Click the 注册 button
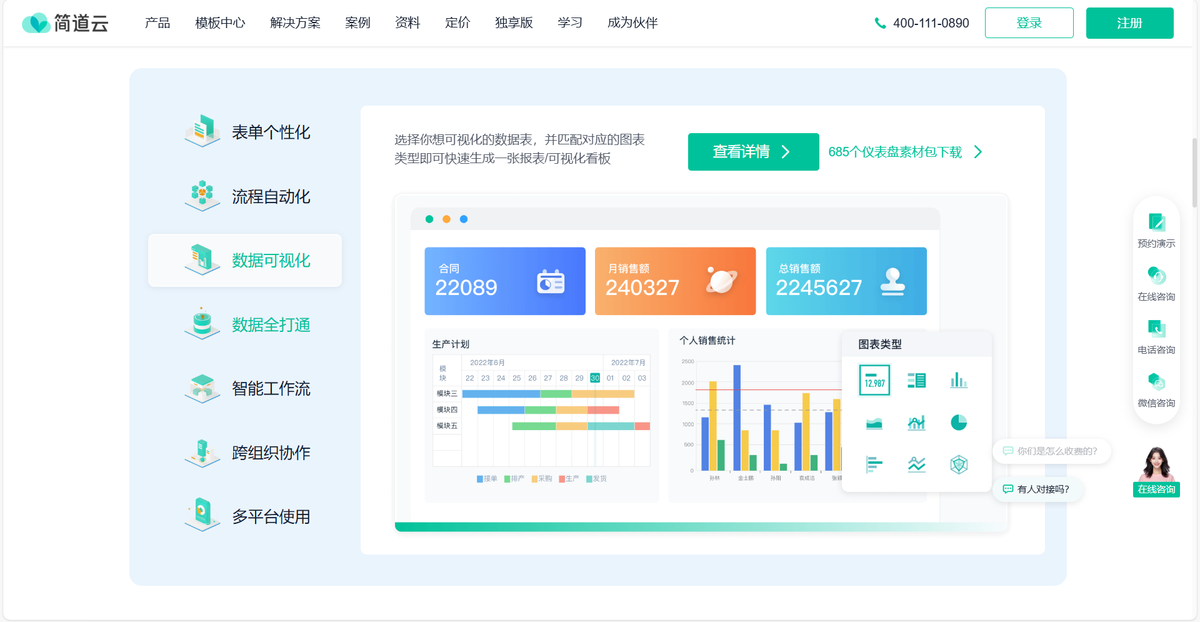This screenshot has width=1200, height=622. pyautogui.click(x=1130, y=23)
